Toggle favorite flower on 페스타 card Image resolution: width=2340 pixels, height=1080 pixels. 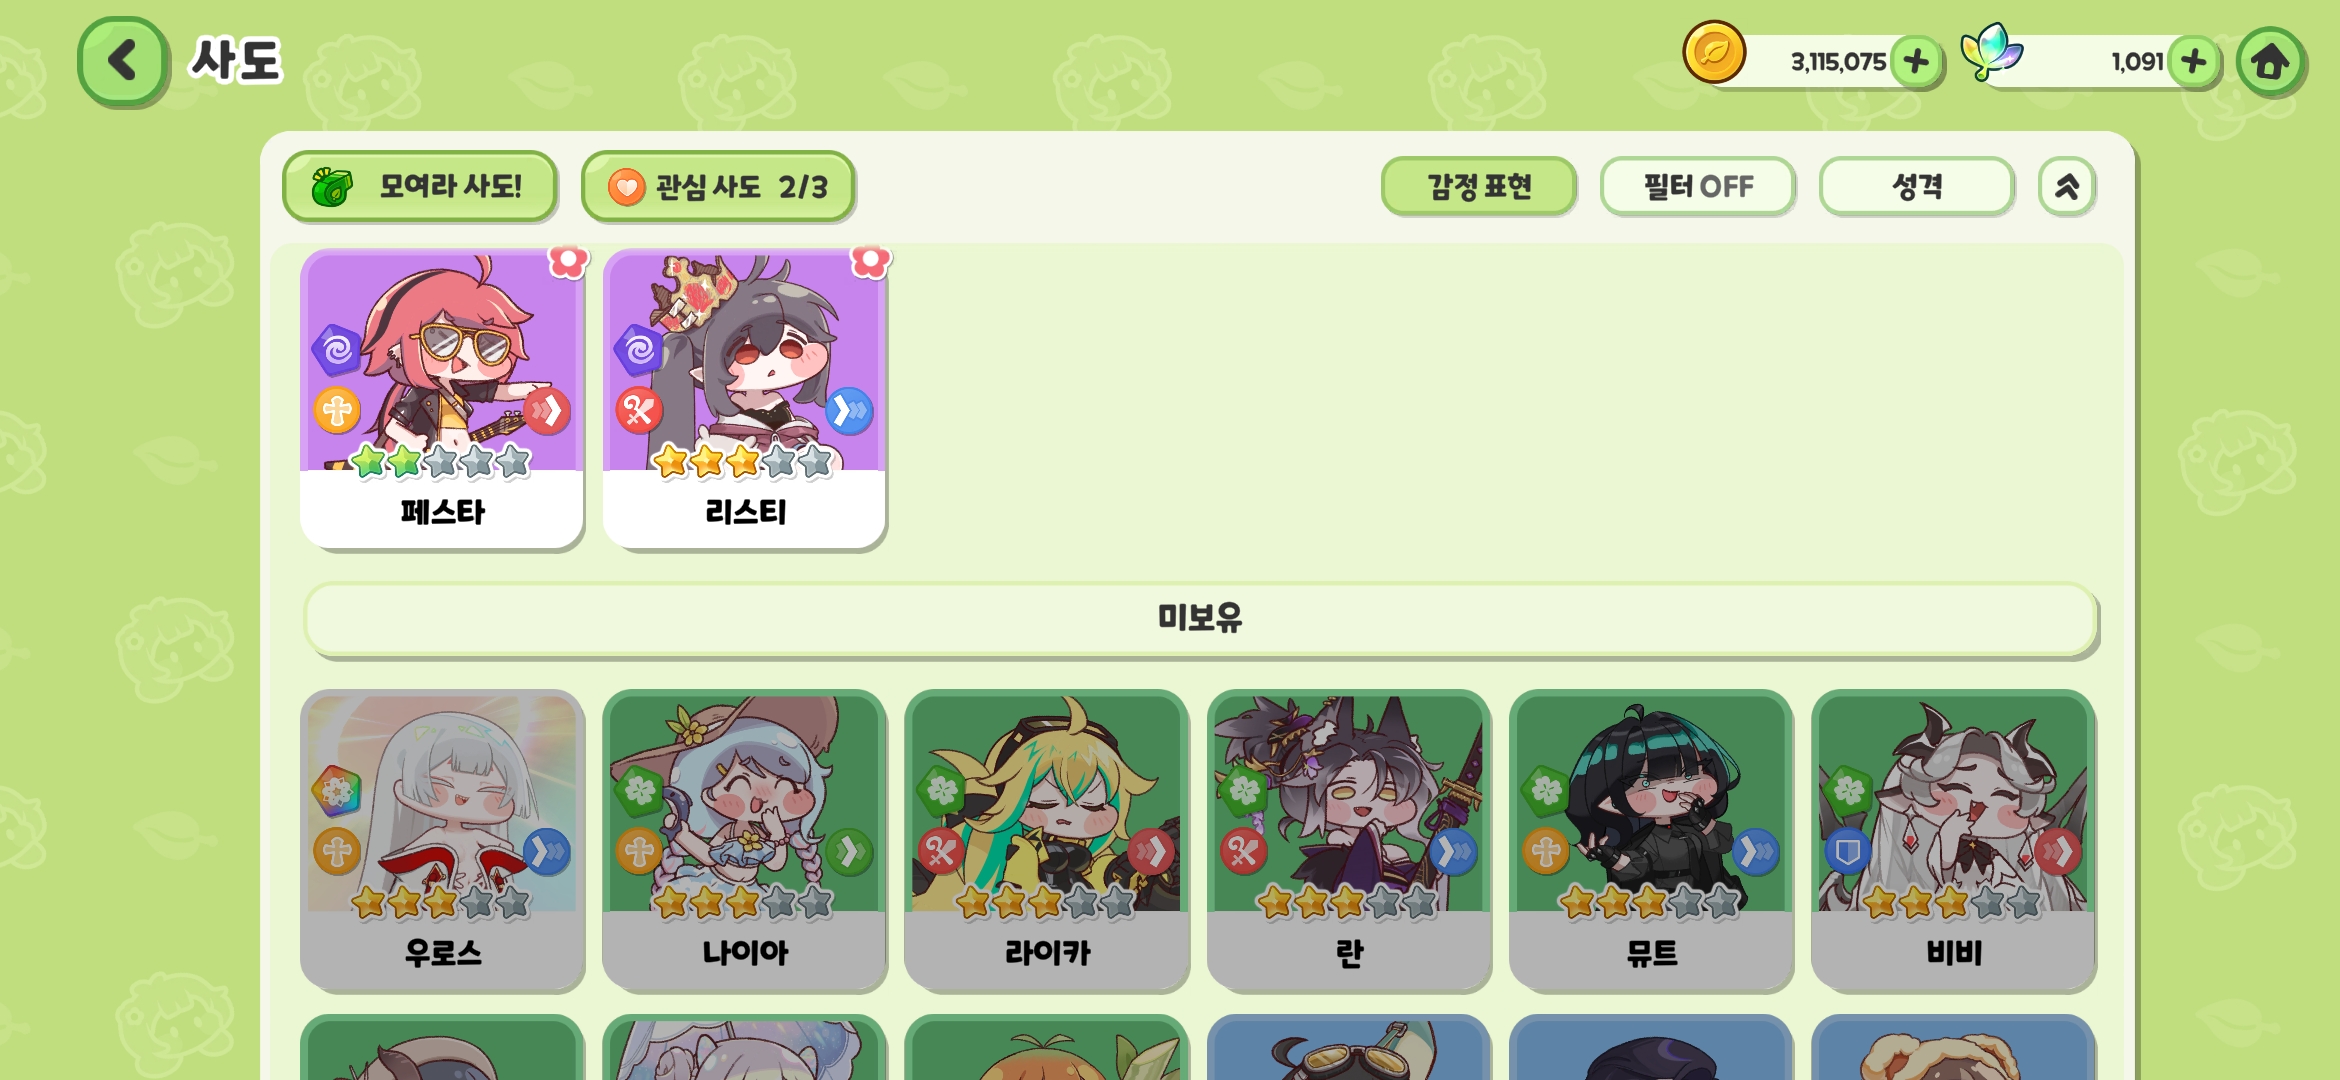pos(568,260)
